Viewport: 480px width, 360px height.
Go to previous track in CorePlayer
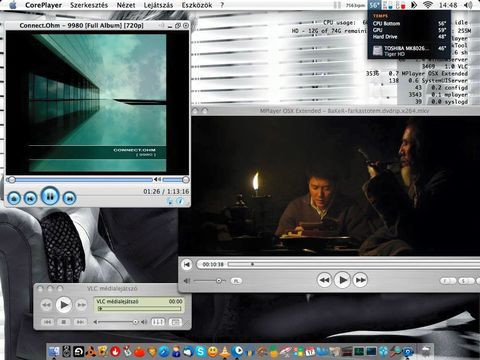click(30, 198)
